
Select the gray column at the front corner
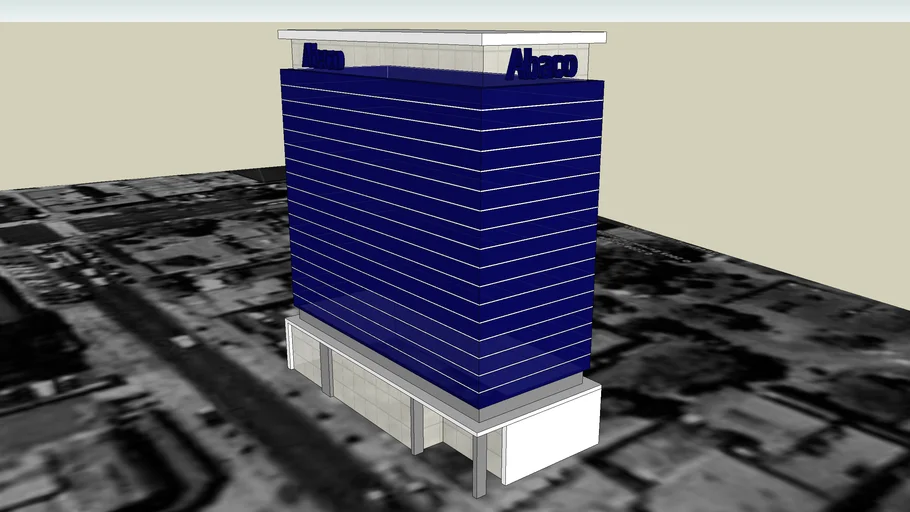[480, 465]
